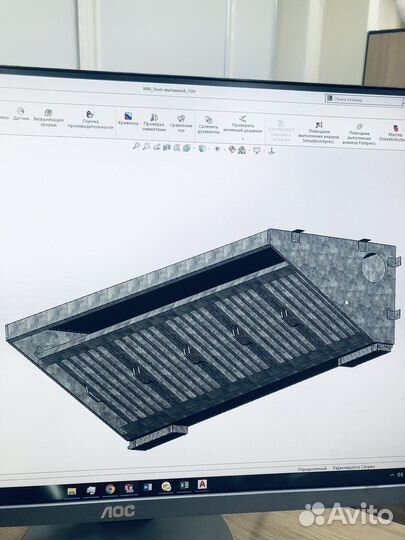This screenshot has width=405, height=540.
Task: Select Zoom to Area icon
Action: coord(146,147)
